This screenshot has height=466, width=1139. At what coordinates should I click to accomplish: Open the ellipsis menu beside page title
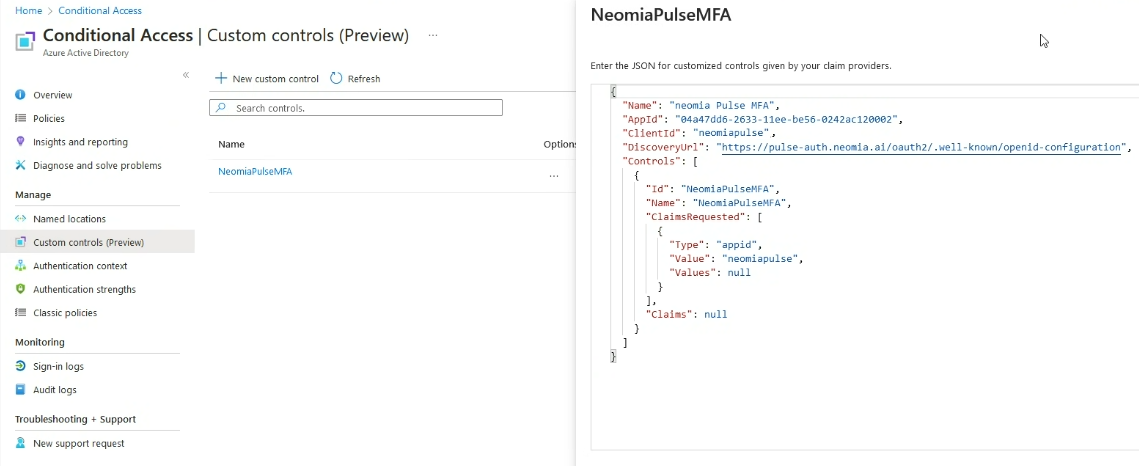click(433, 35)
